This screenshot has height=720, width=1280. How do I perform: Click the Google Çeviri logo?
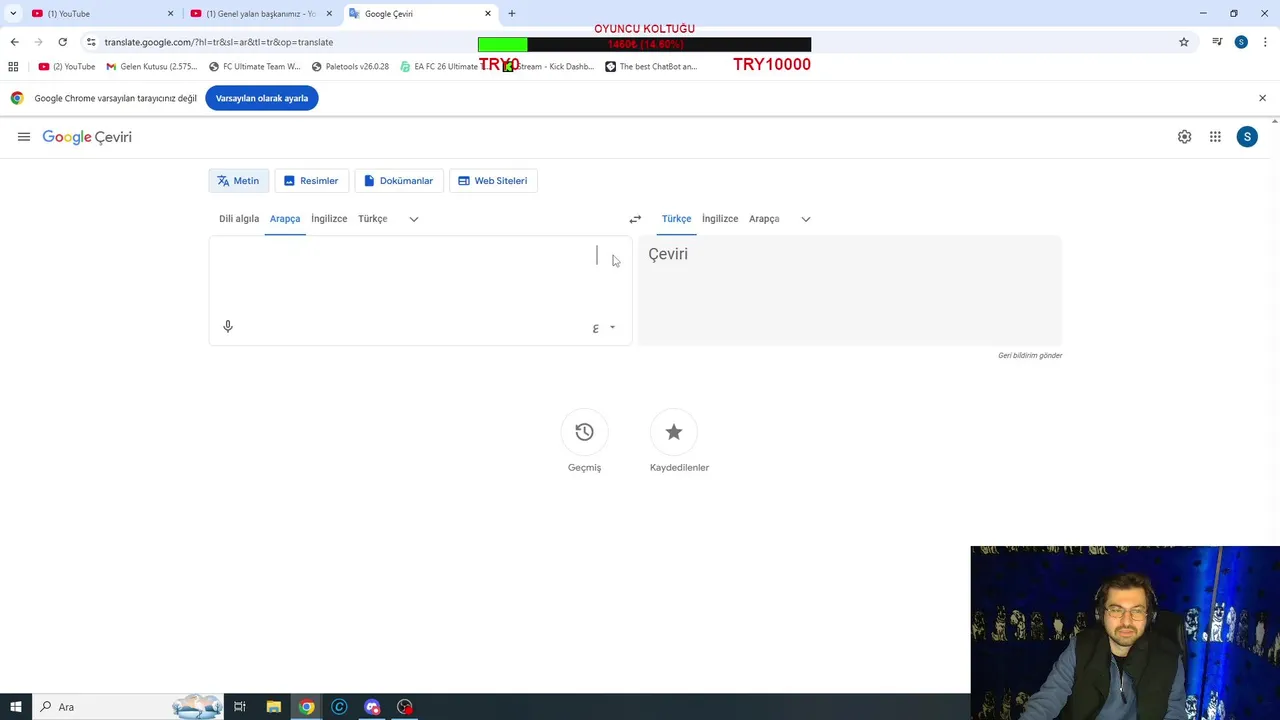[87, 137]
